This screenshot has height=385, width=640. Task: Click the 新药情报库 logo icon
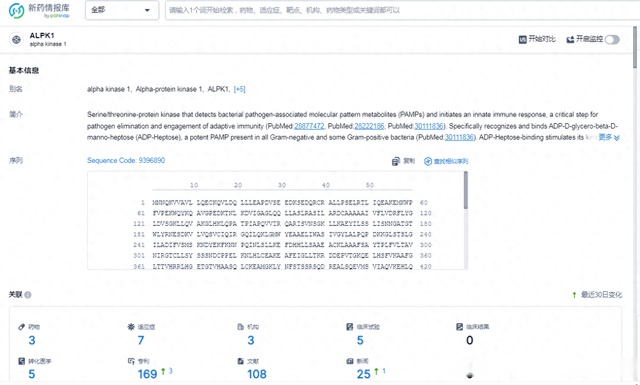(x=16, y=11)
